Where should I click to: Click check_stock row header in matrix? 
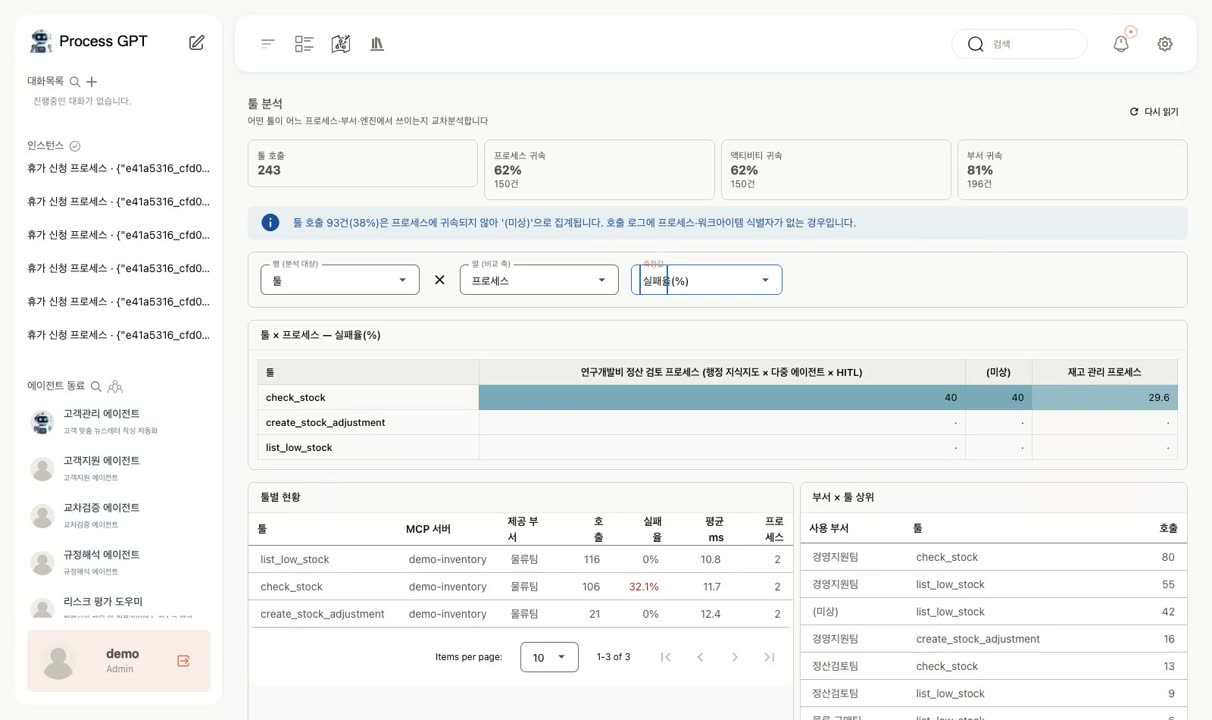pyautogui.click(x=368, y=397)
